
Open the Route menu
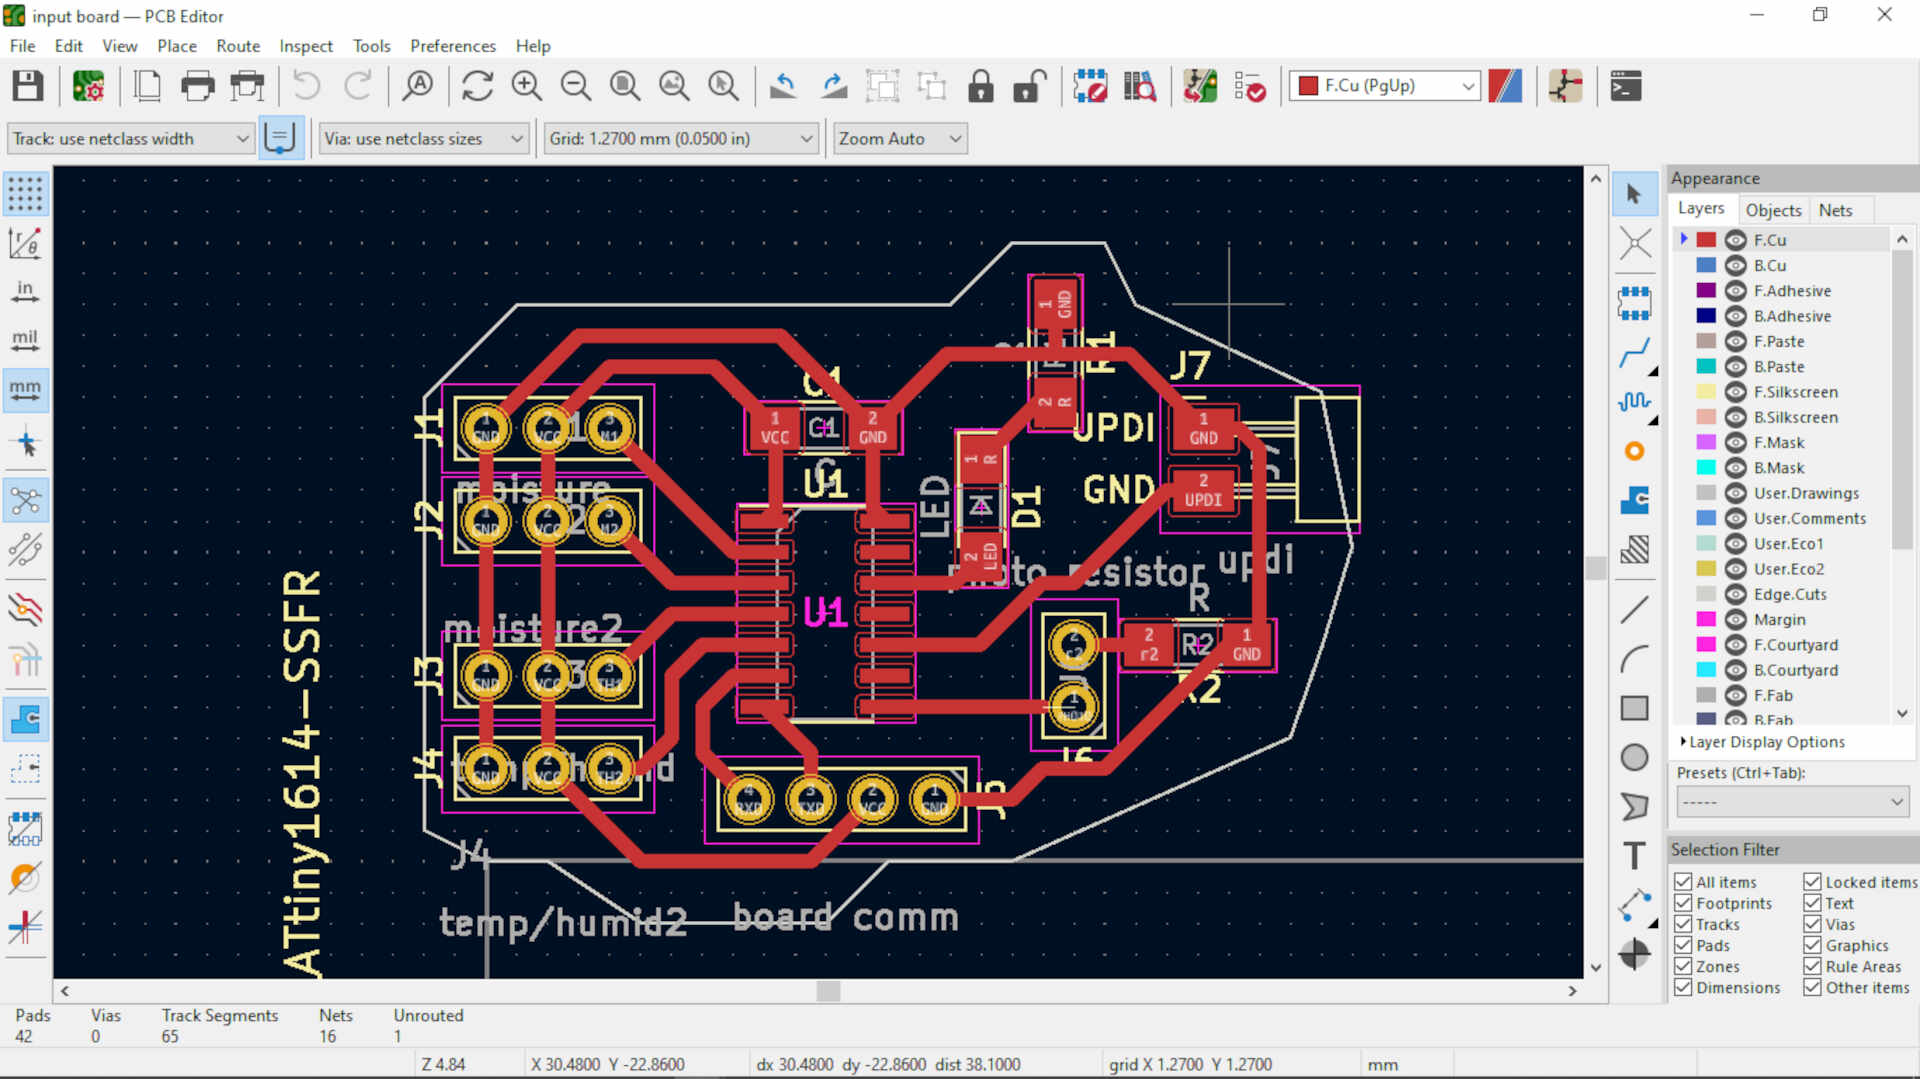[x=238, y=46]
